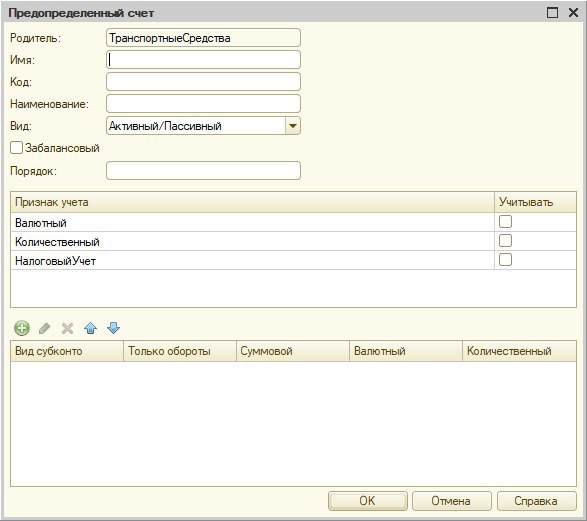
Task: Enable the Забалансовый checkbox
Action: point(16,148)
